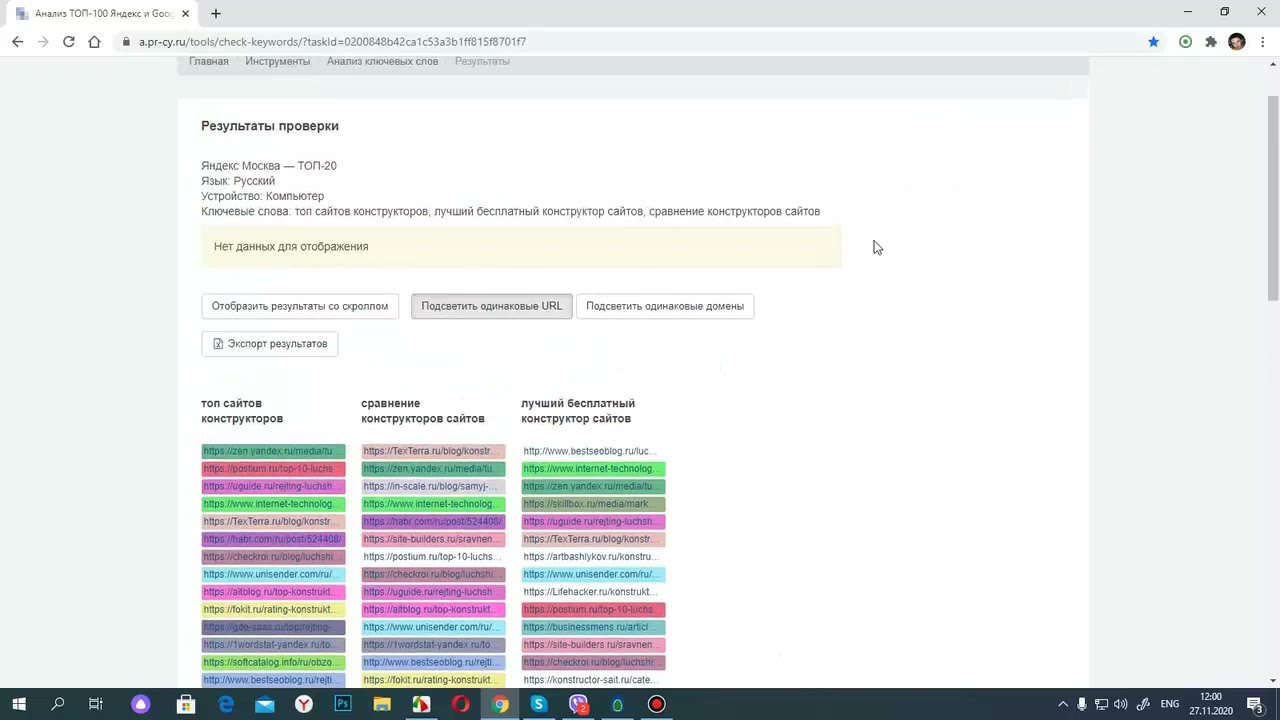Open softcatalog.info link in first column
This screenshot has width=1280, height=720.
[273, 662]
